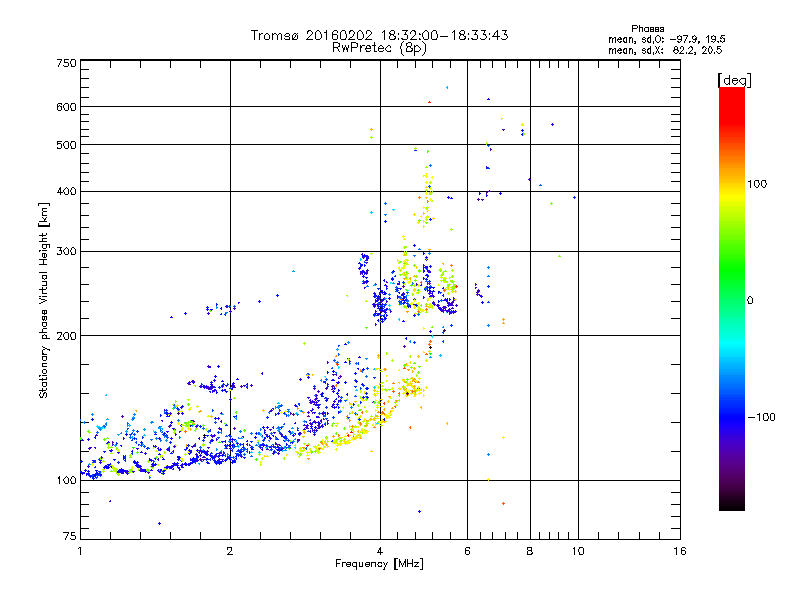The image size is (800, 600).
Task: Click the x-axis tick label '4'
Action: [x=380, y=551]
